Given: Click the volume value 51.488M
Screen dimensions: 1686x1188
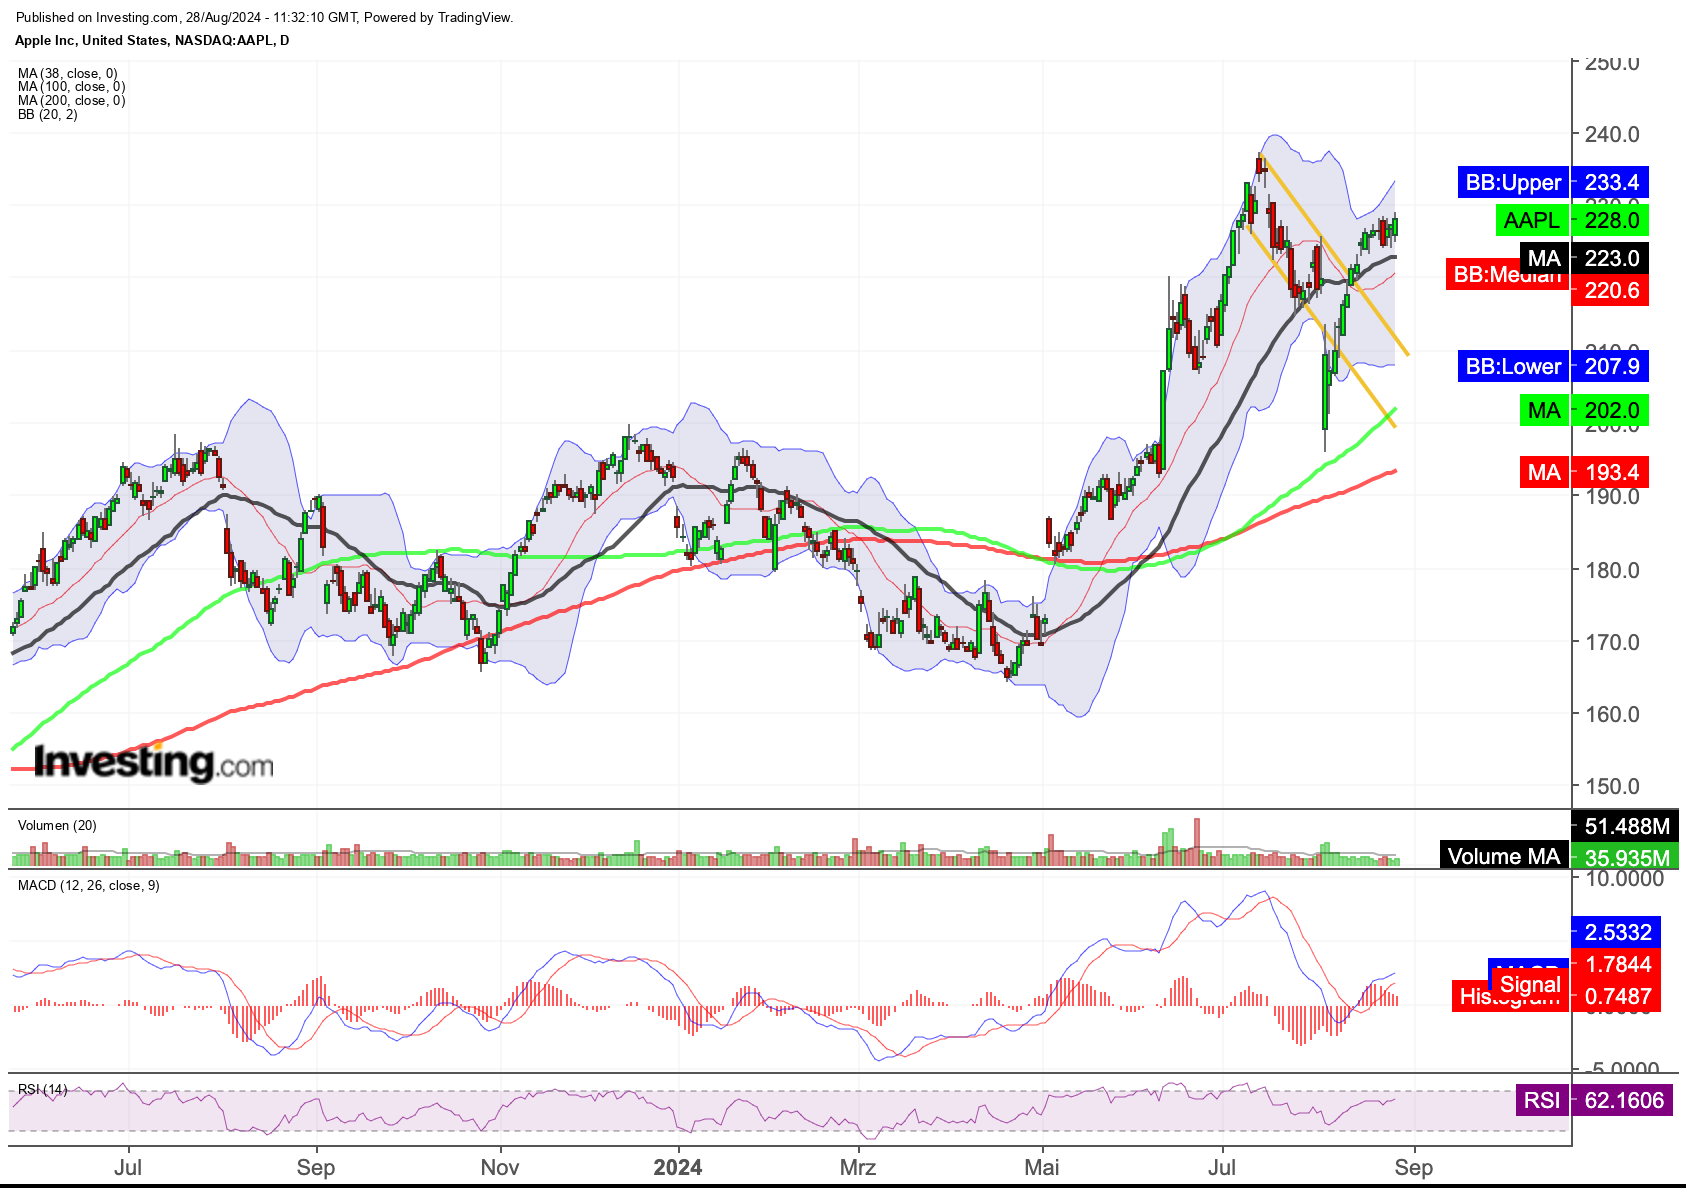Looking at the screenshot, I should click(x=1626, y=826).
